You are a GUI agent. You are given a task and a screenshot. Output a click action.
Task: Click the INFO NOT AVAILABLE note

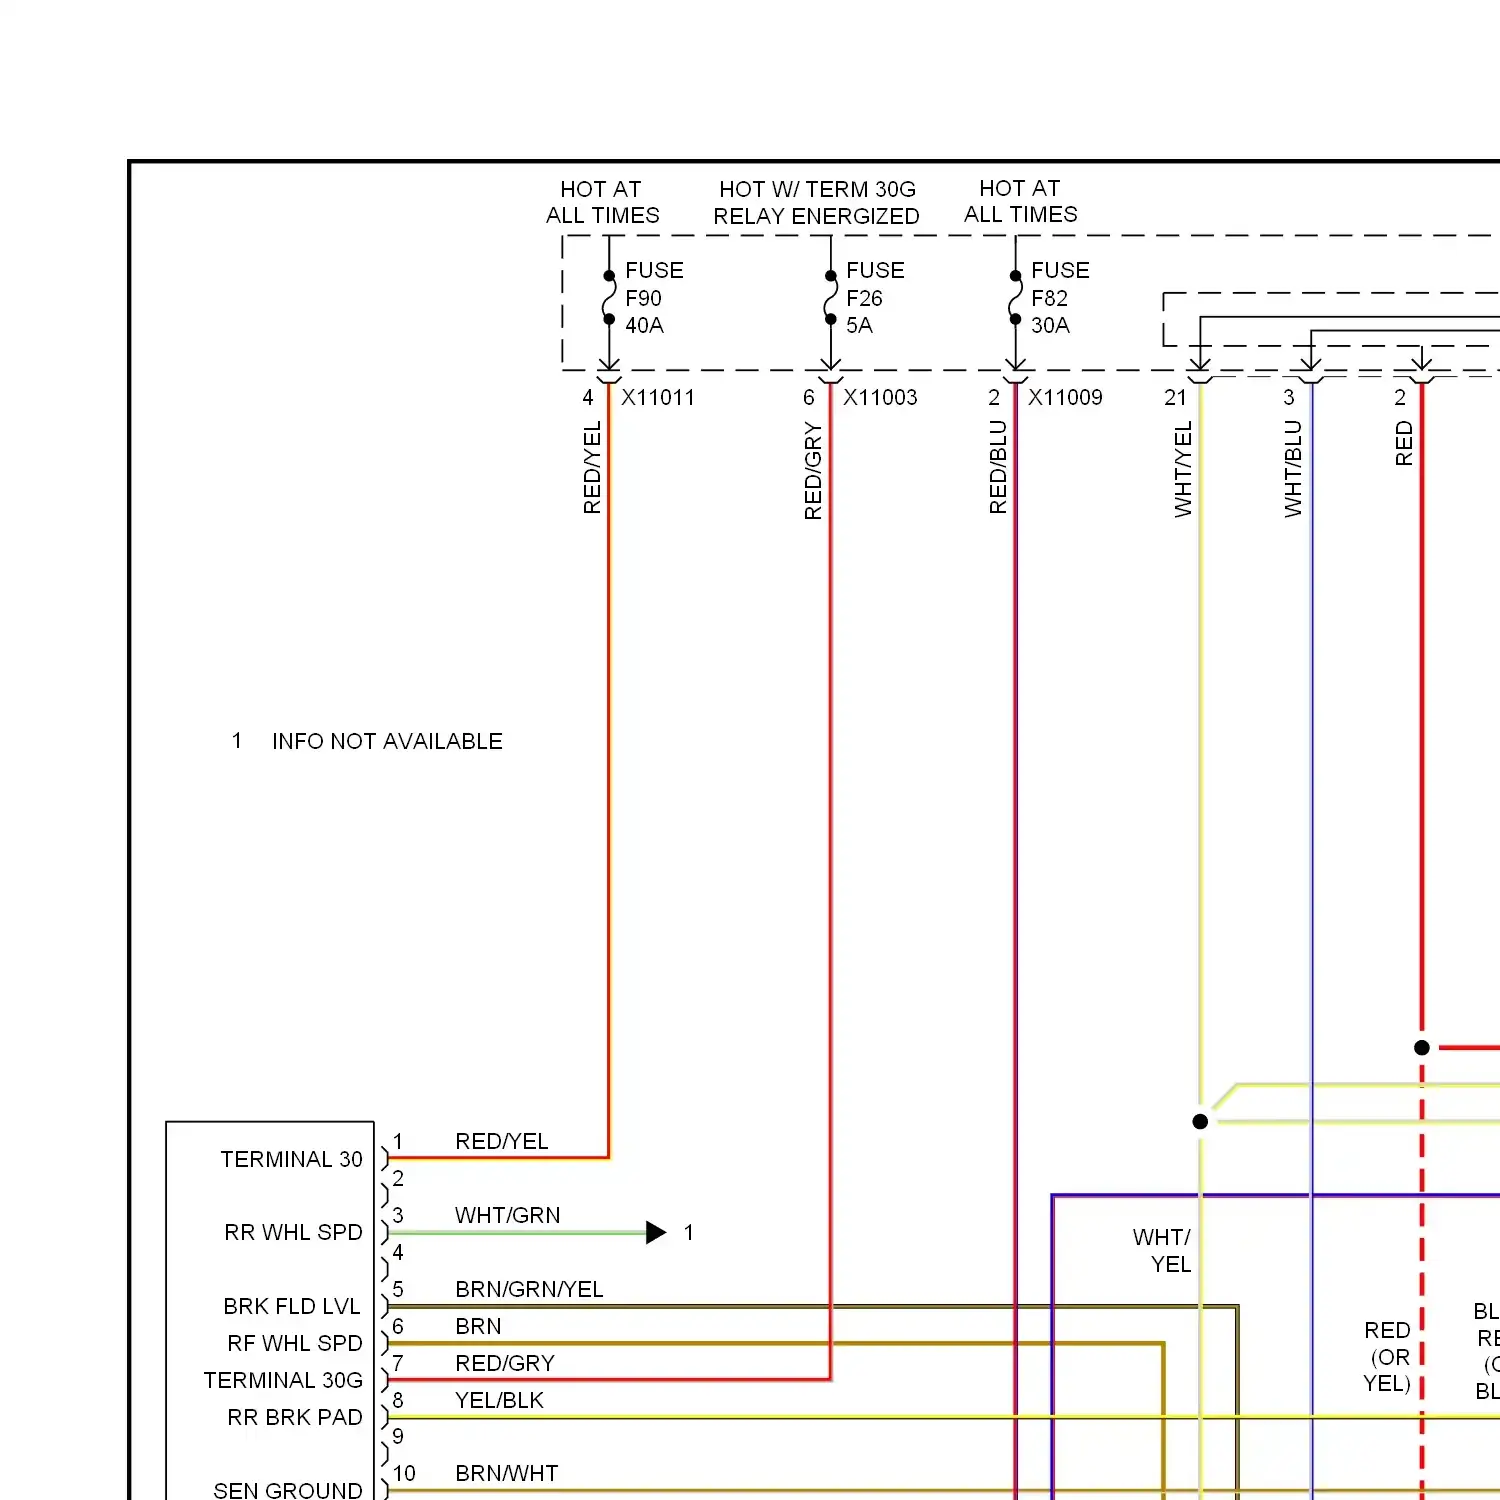387,741
